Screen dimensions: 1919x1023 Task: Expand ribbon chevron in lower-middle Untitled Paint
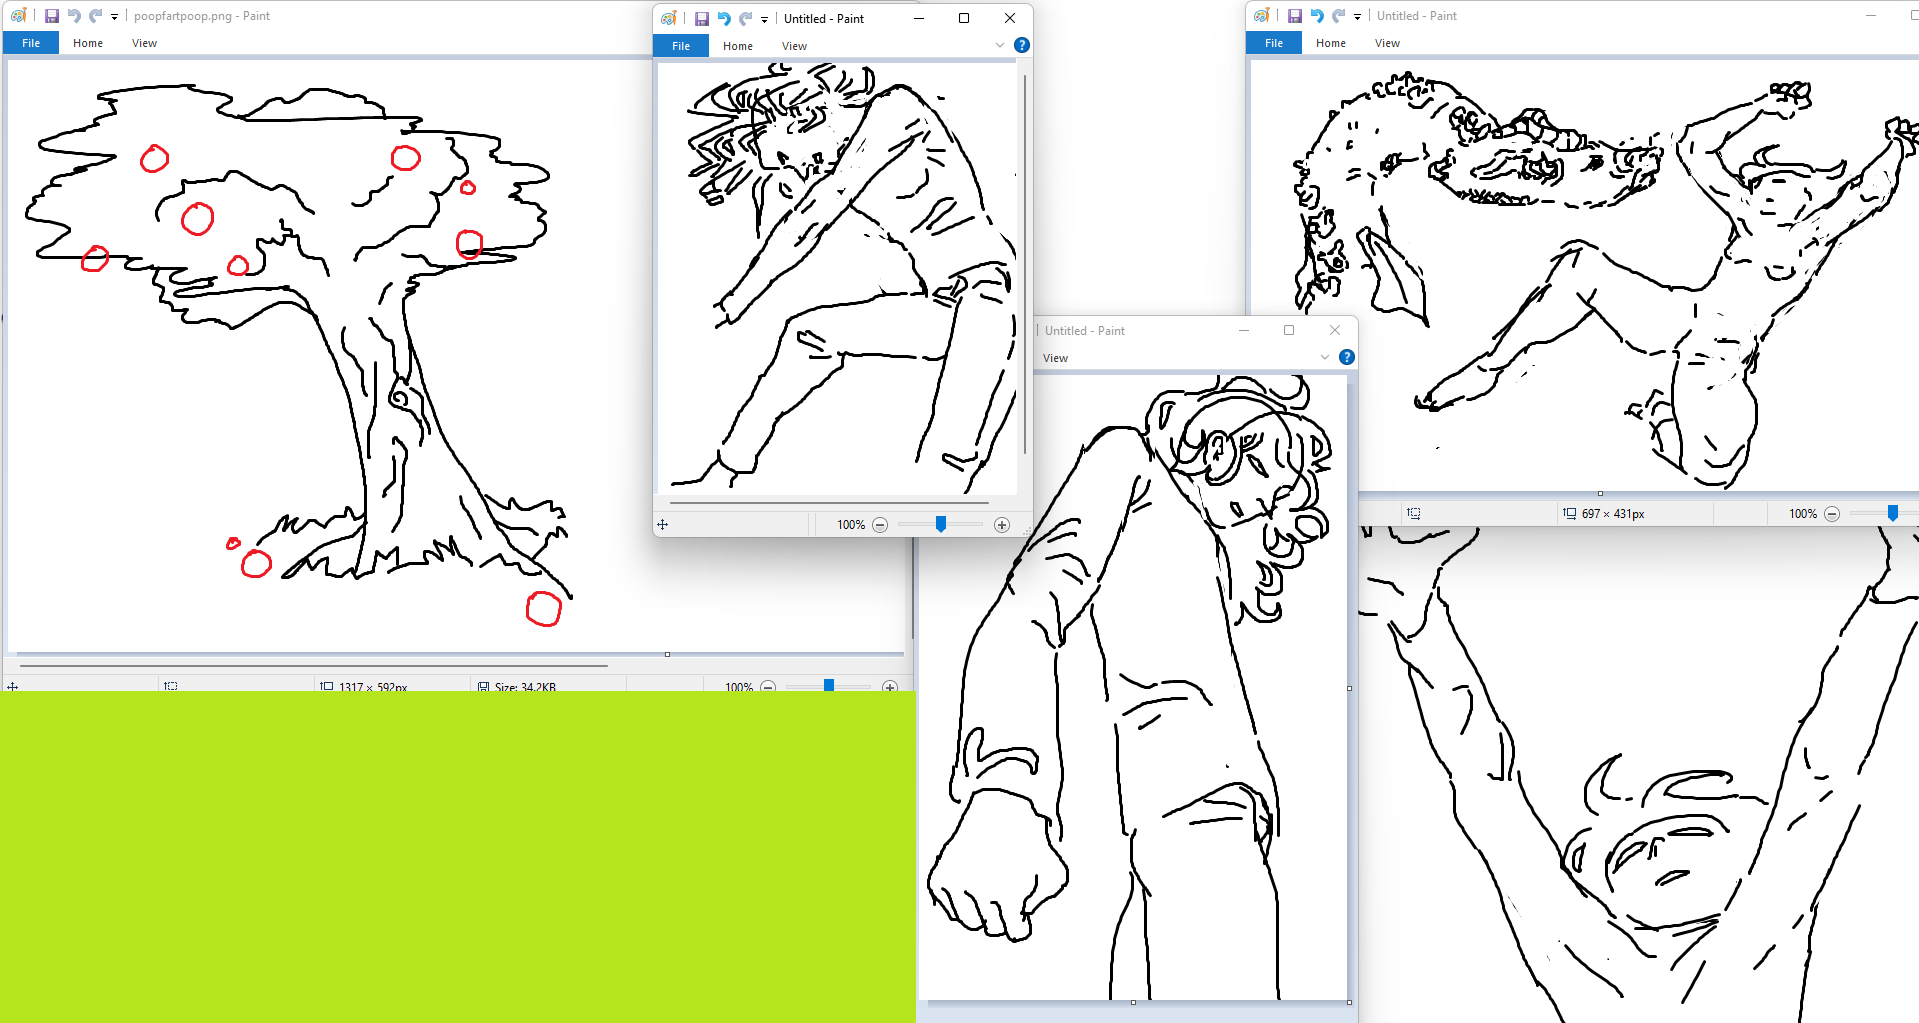1325,357
